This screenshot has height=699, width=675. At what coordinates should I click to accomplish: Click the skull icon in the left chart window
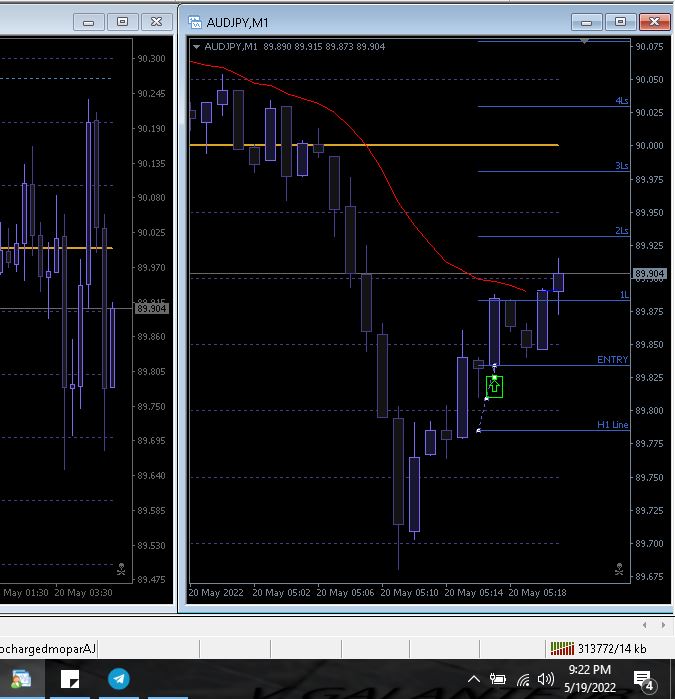(x=121, y=569)
